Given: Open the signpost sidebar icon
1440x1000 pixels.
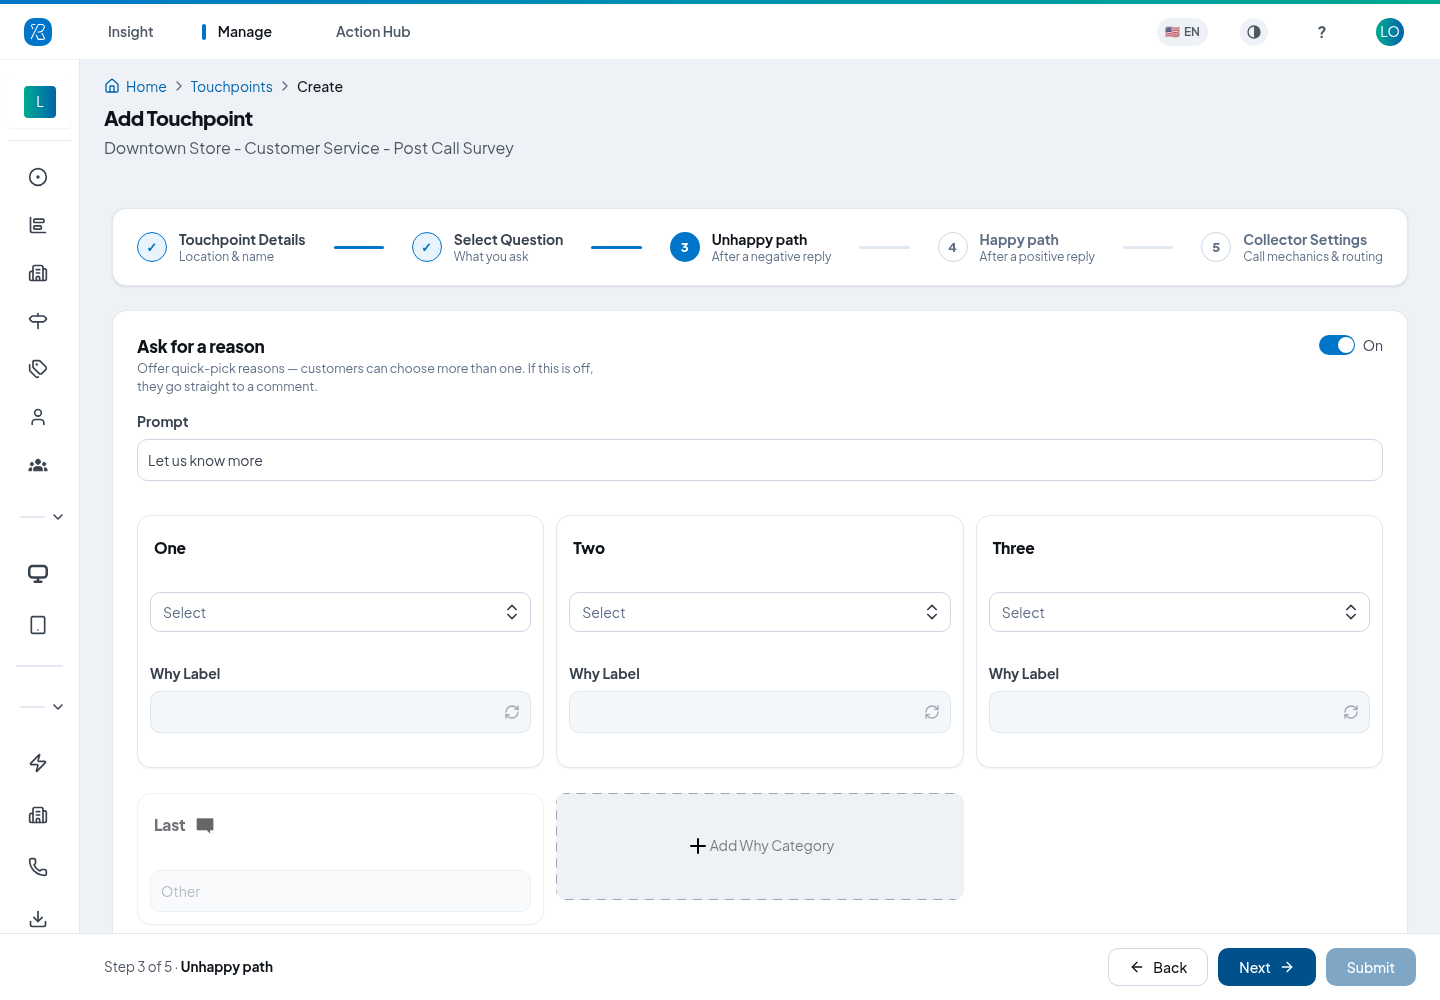Looking at the screenshot, I should click(38, 321).
